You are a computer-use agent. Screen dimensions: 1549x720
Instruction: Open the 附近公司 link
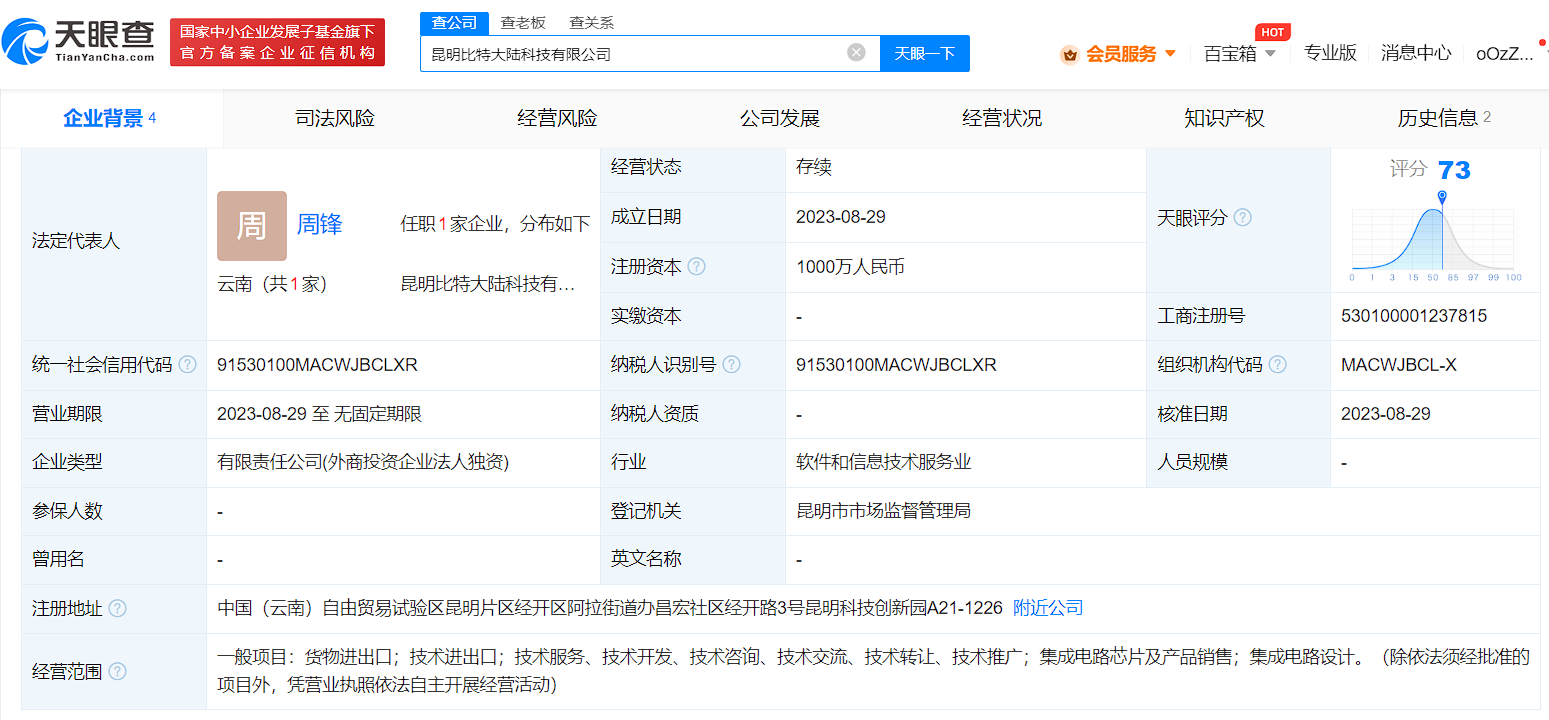(1048, 608)
